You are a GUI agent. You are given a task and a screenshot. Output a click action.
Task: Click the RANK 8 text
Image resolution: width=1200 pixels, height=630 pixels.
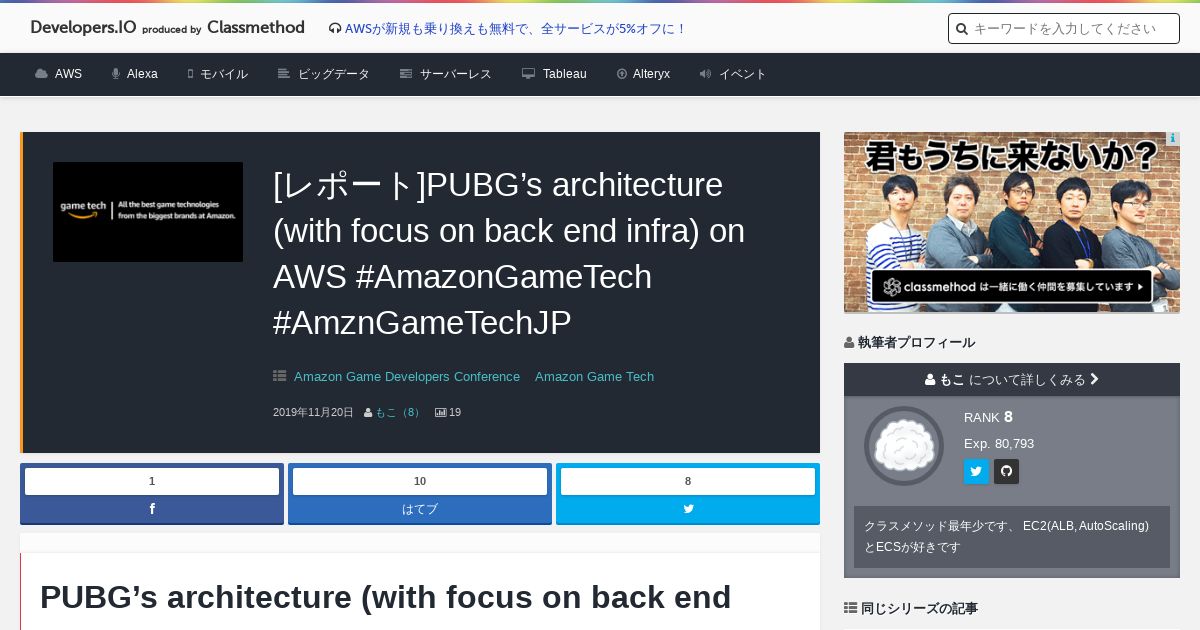(x=988, y=417)
